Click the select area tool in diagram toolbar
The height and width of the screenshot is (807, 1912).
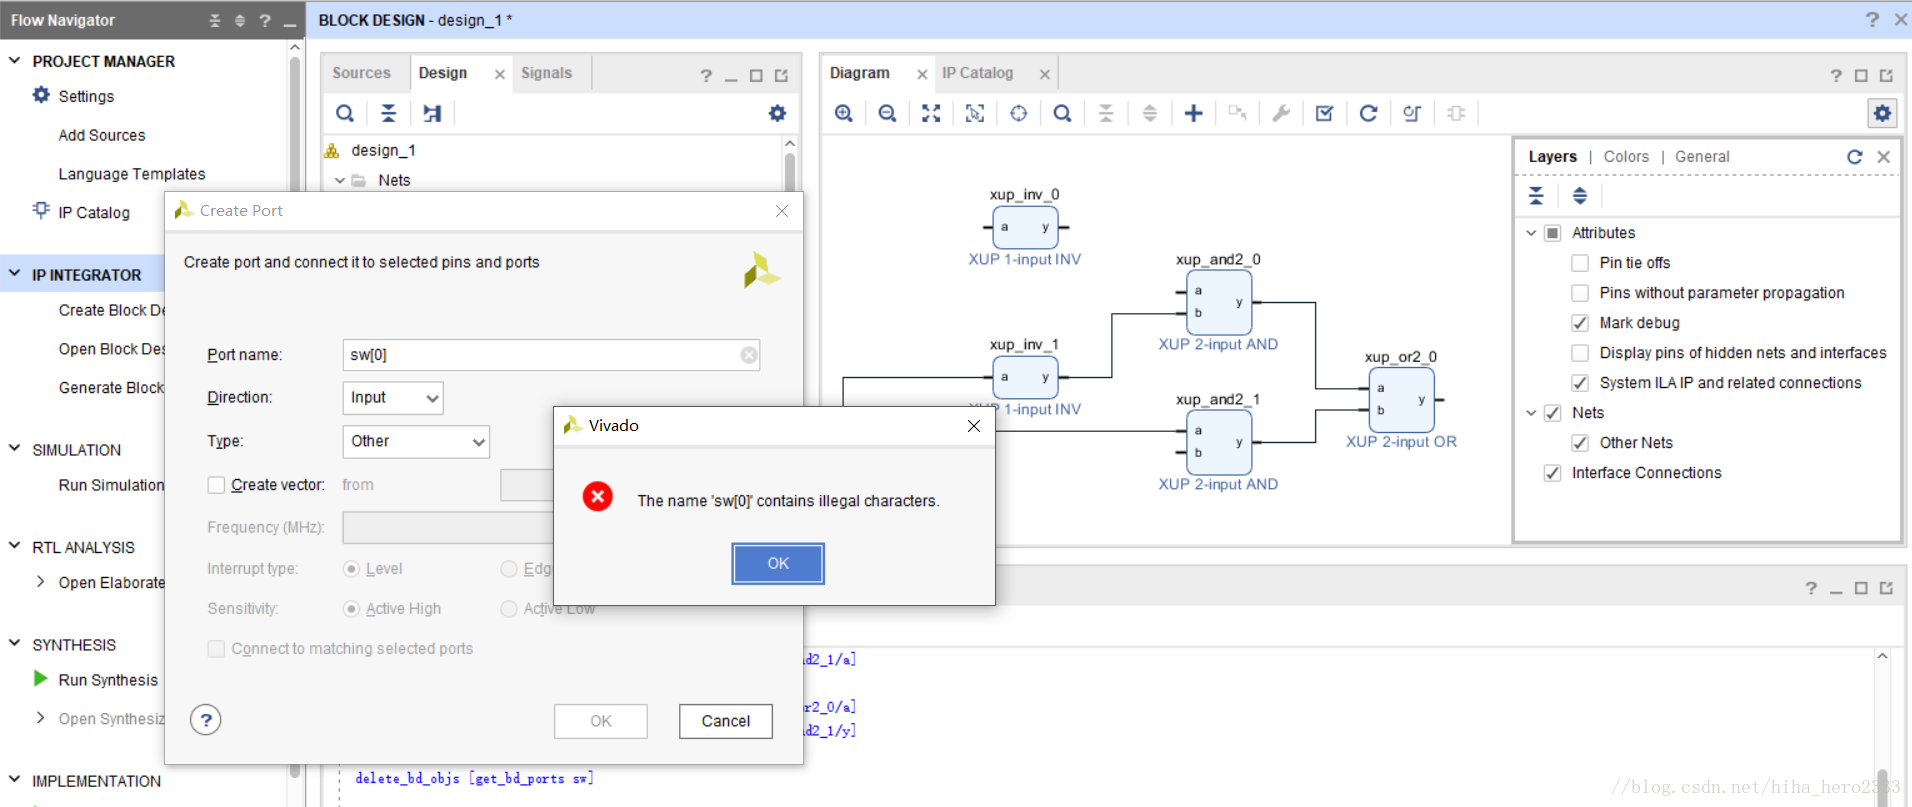tap(975, 113)
